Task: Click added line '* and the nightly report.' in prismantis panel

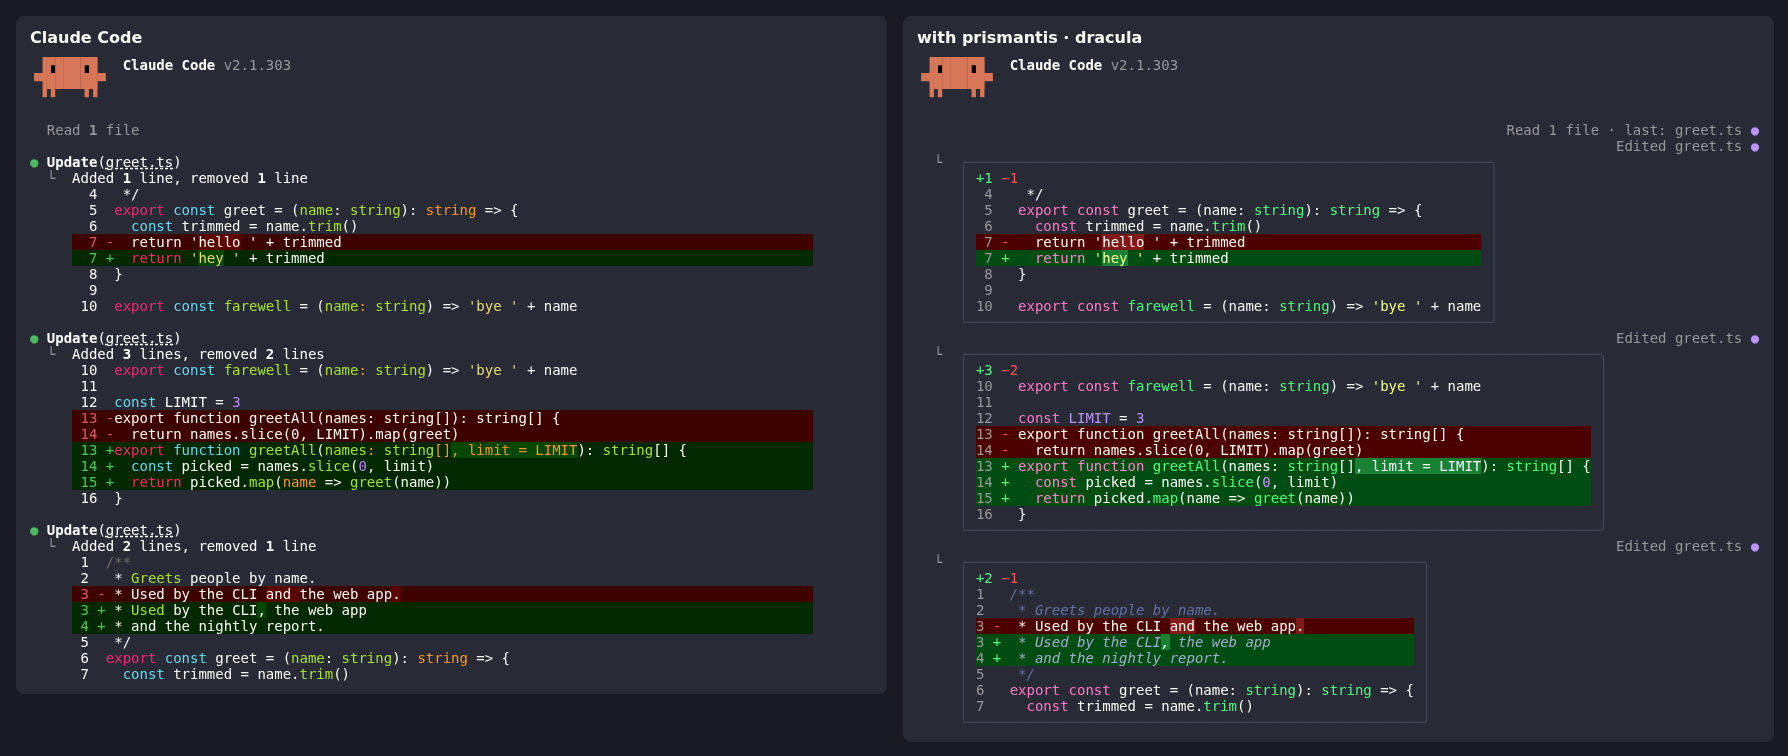Action: click(x=1195, y=658)
